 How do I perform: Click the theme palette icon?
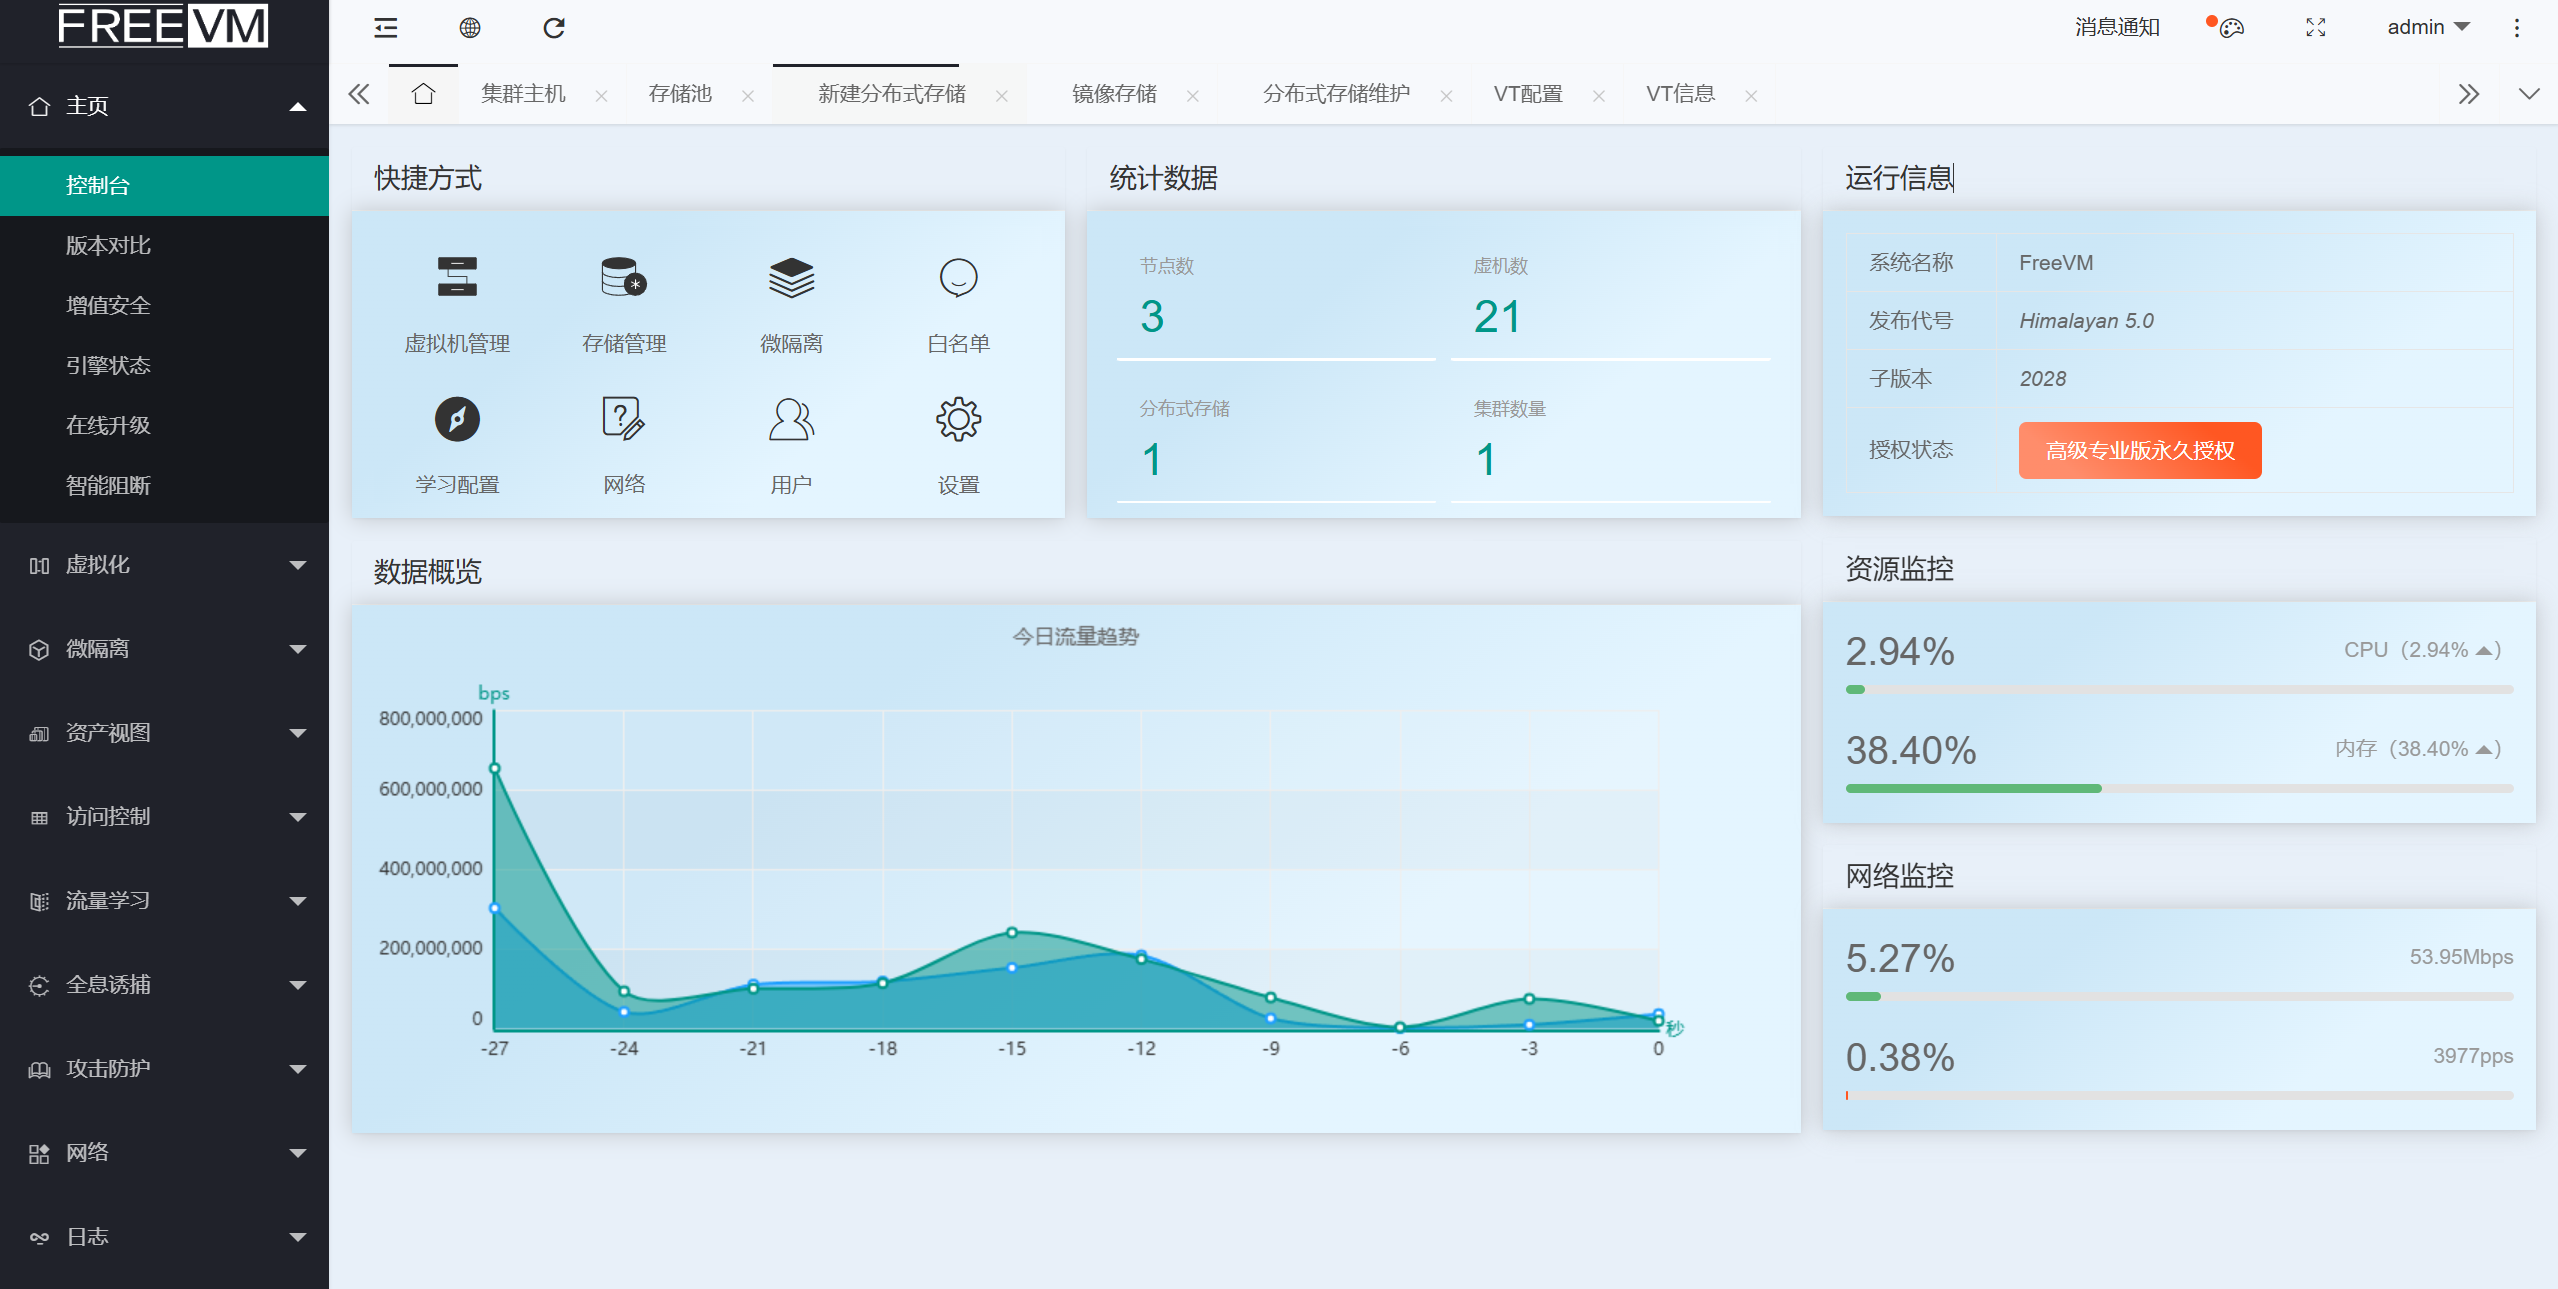click(x=2231, y=28)
